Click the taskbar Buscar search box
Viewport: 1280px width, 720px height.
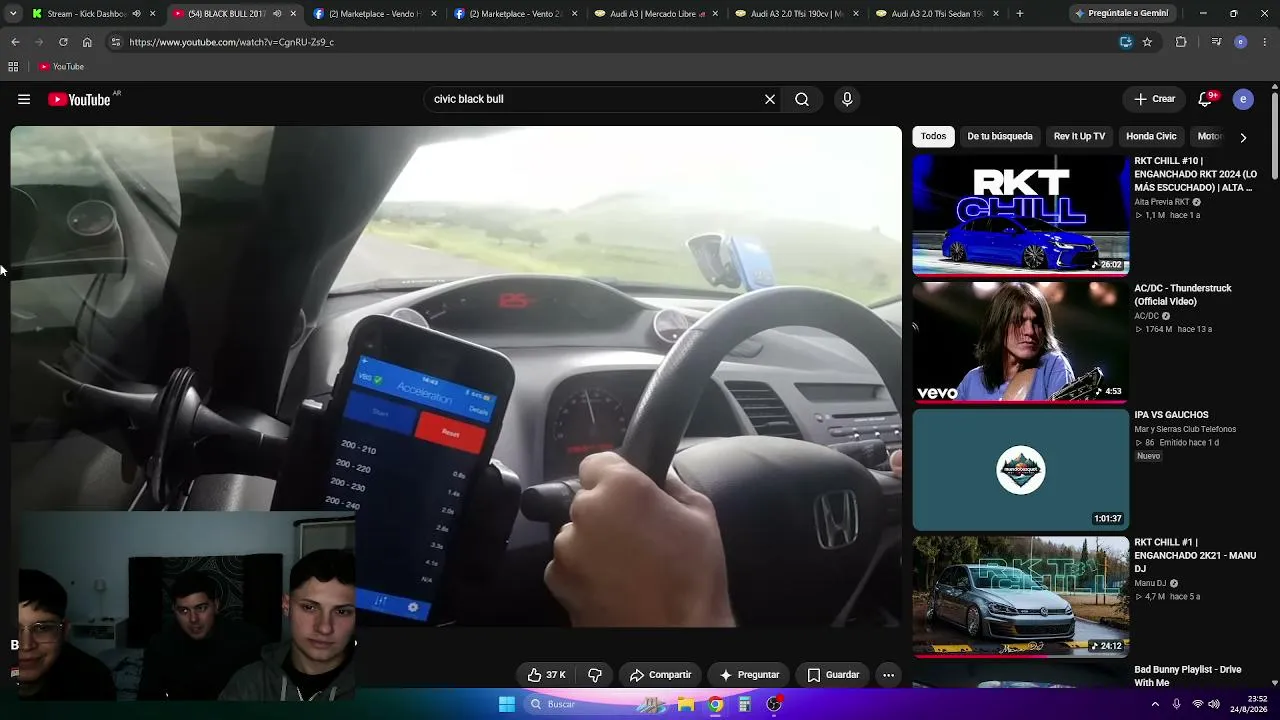coord(578,704)
